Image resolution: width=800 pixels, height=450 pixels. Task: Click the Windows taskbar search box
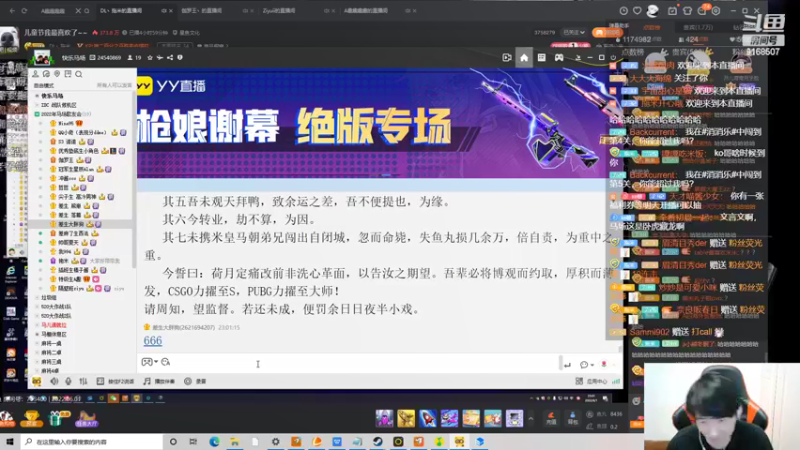(92, 441)
